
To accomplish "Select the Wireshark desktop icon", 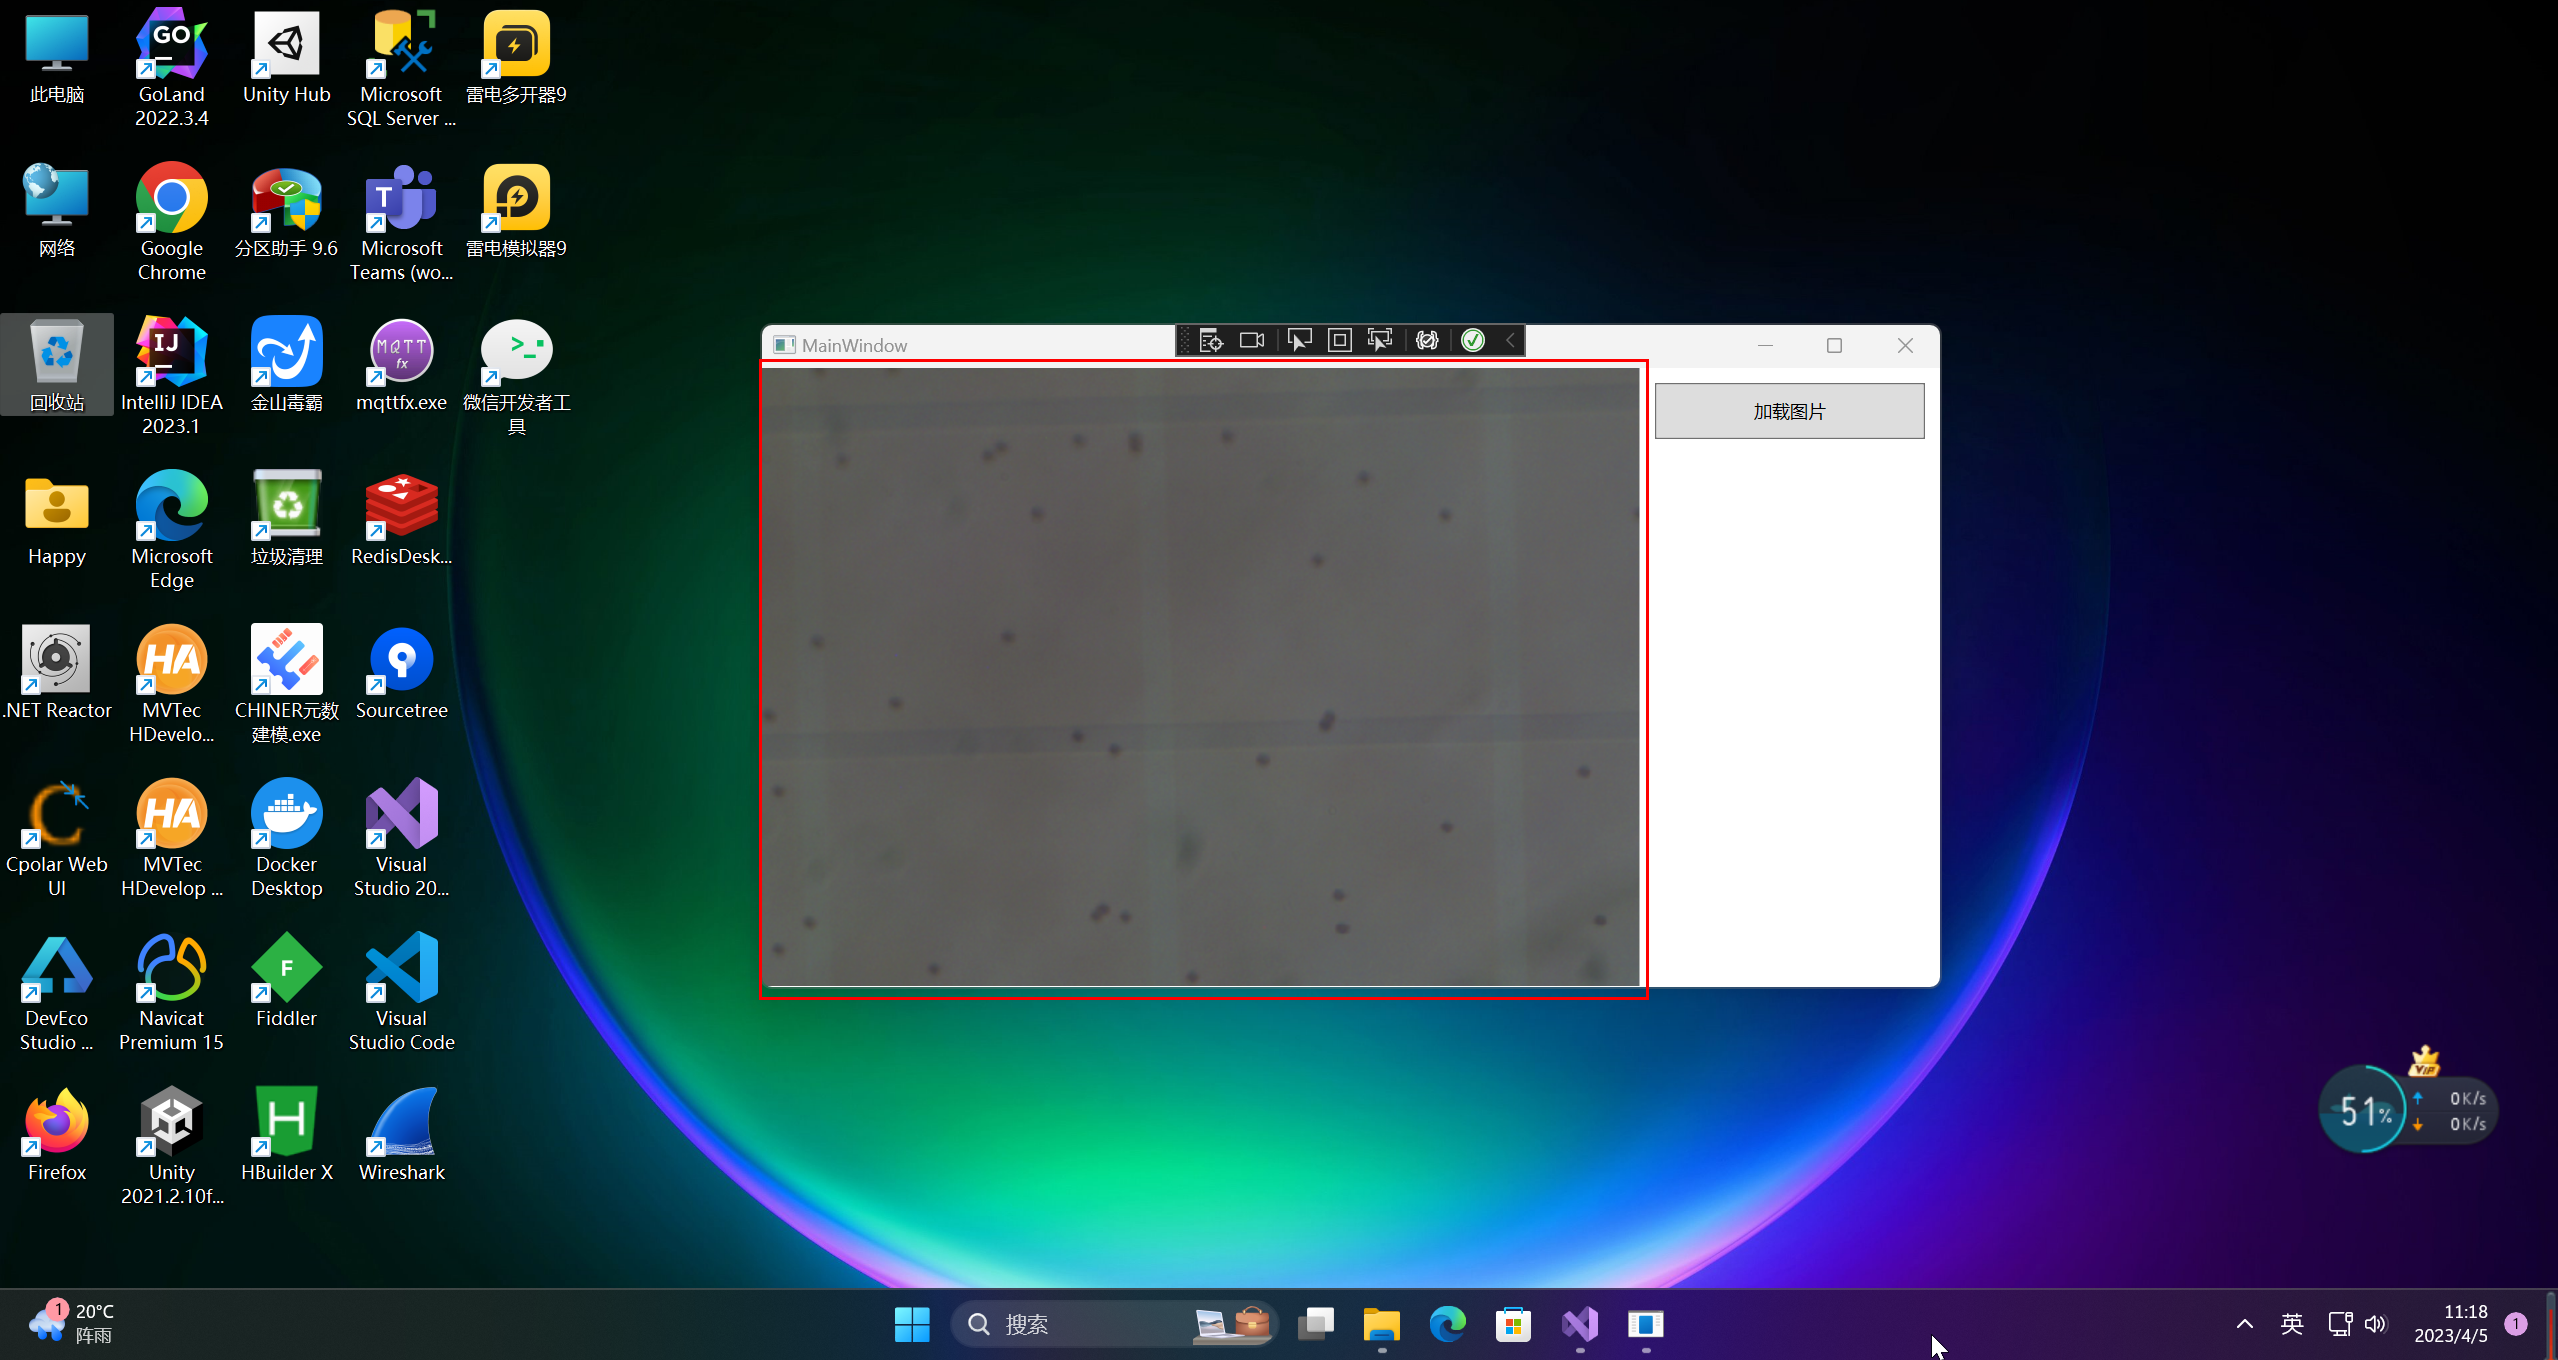I will point(401,1136).
